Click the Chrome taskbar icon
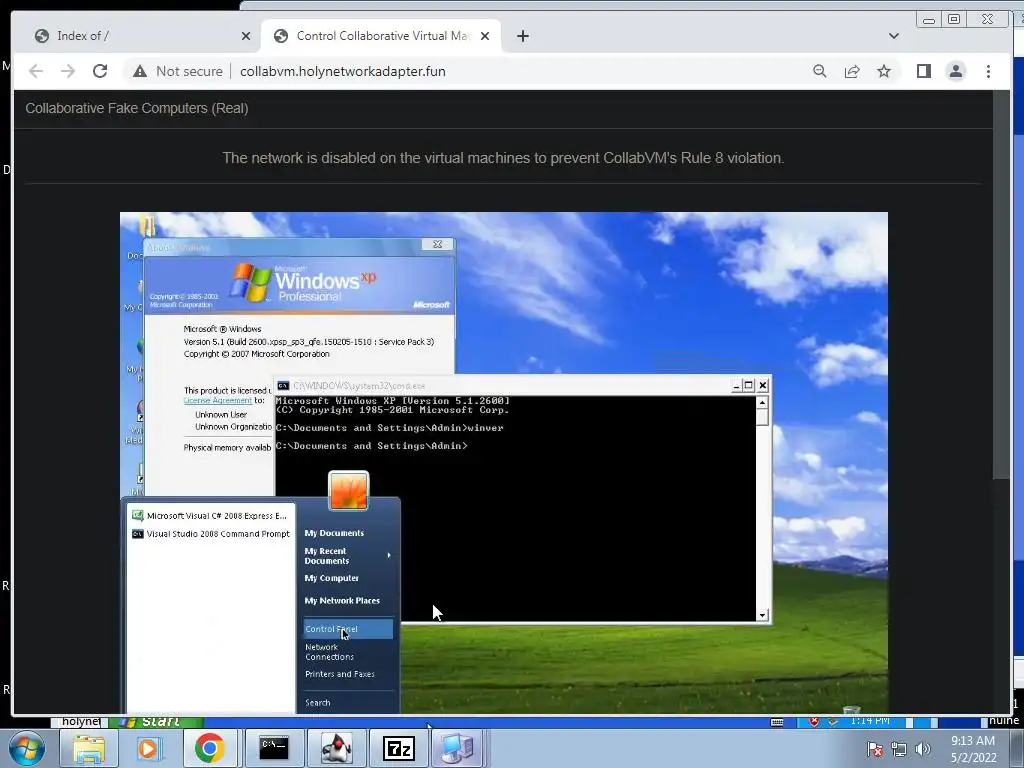 coord(209,748)
